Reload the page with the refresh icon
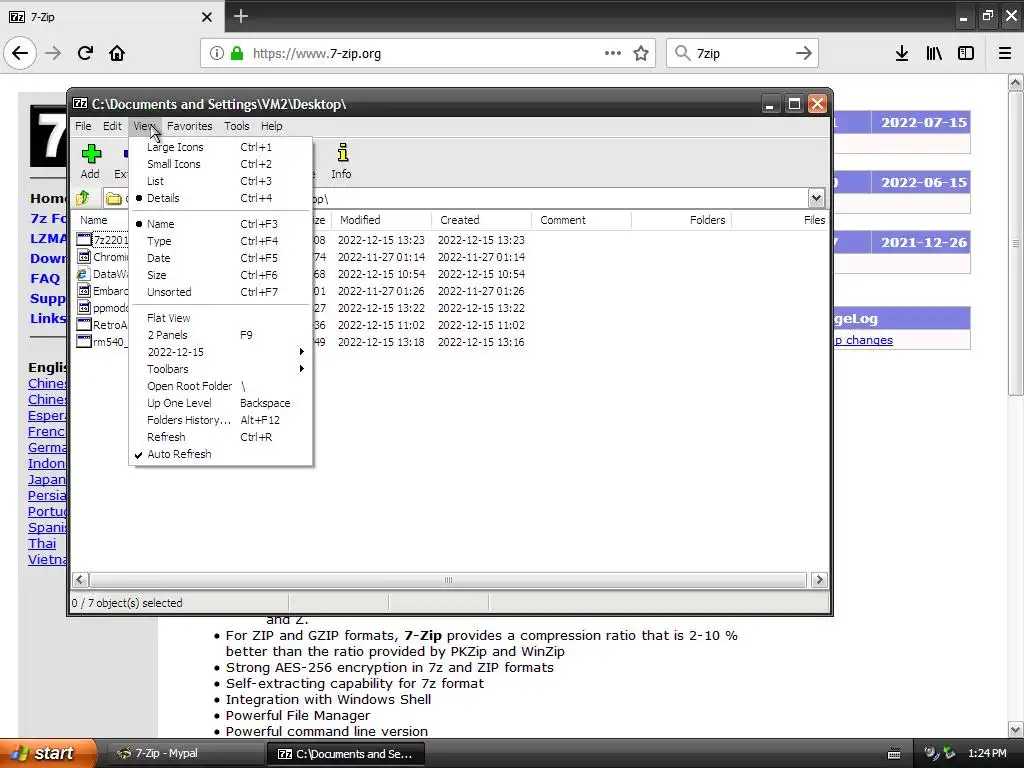This screenshot has height=768, width=1024. (85, 53)
